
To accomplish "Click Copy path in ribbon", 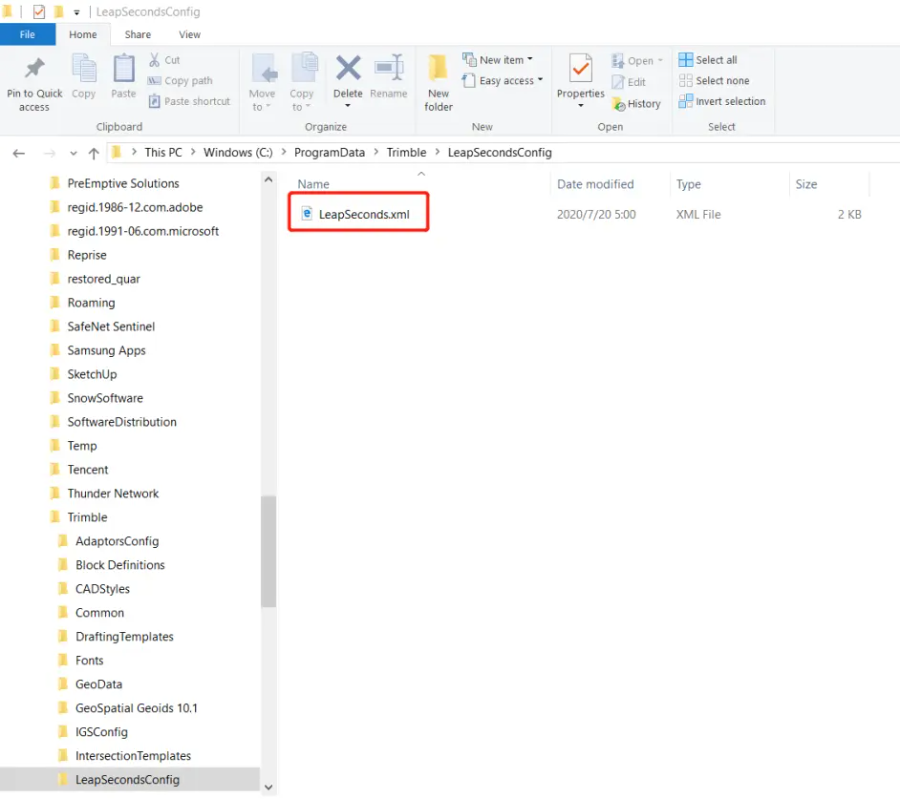I will (180, 81).
